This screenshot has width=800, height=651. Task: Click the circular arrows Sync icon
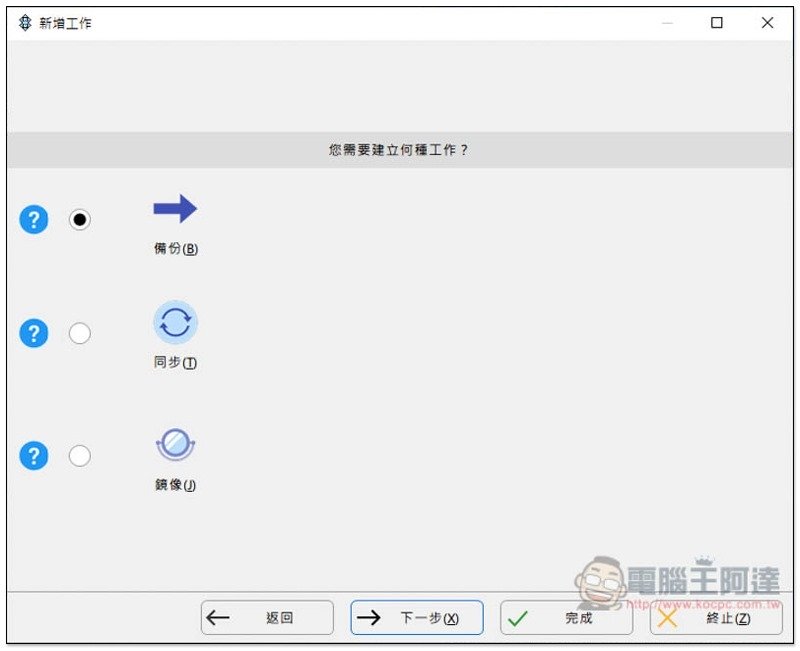pos(175,323)
